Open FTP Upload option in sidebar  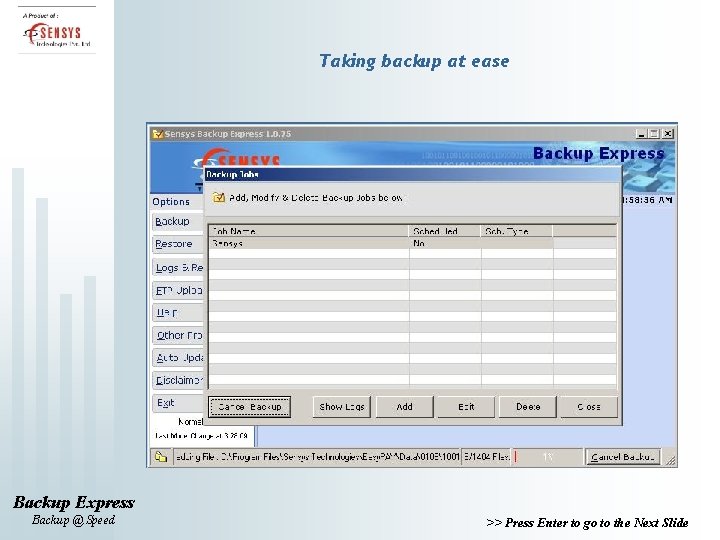[x=178, y=290]
